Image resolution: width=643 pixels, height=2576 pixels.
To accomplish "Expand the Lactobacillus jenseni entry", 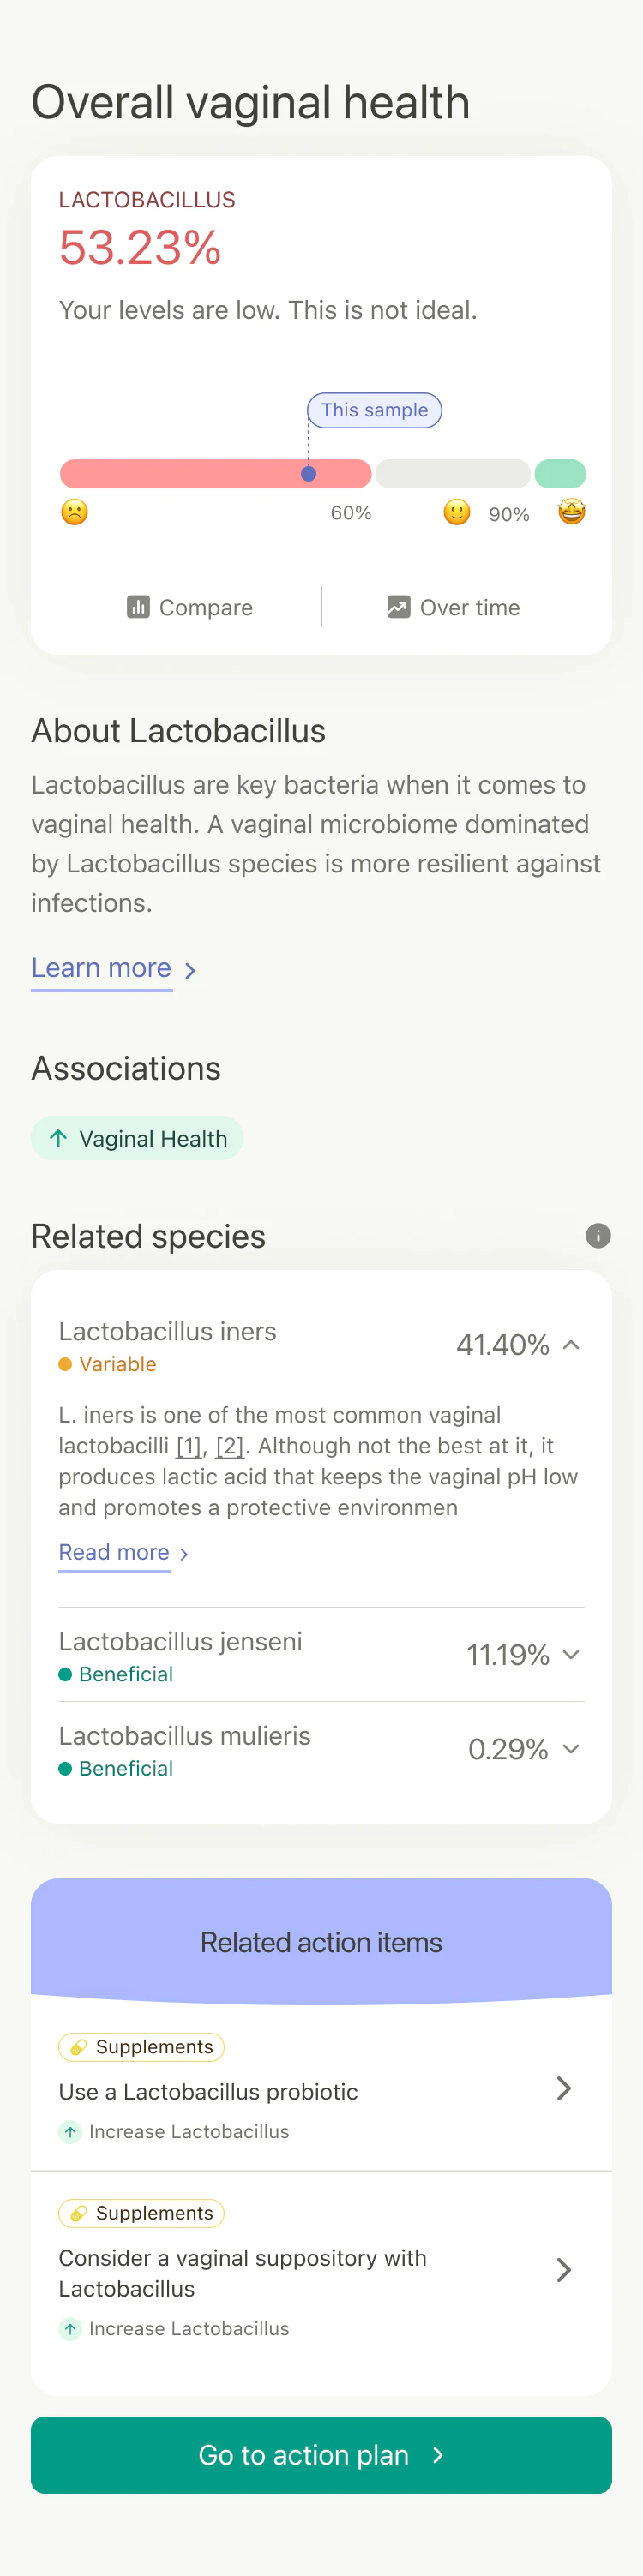I will pyautogui.click(x=570, y=1655).
